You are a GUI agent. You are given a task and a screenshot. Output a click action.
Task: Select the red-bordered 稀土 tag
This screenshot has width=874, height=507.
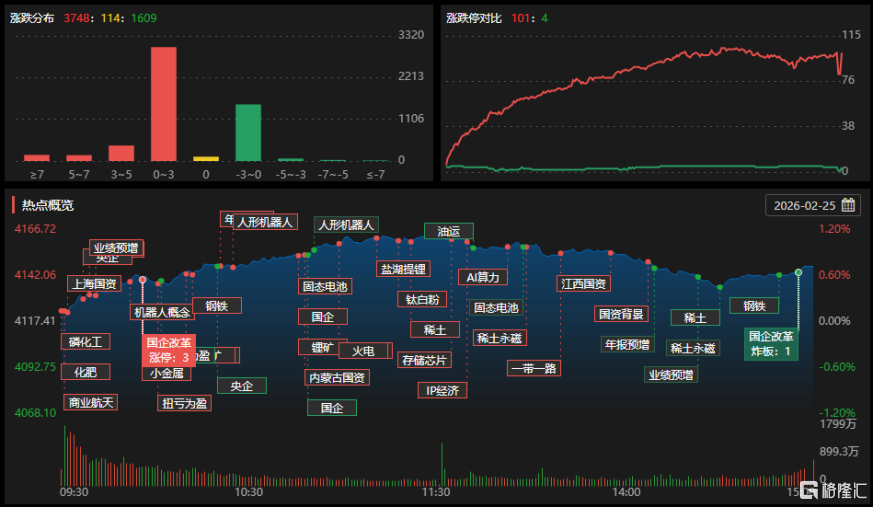[x=435, y=329]
